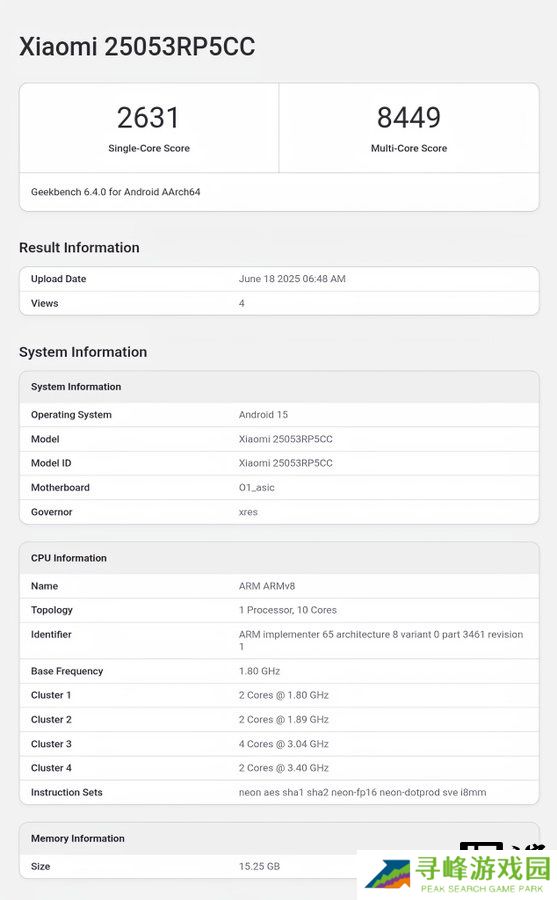
Task: Select the governor value xres
Action: pyautogui.click(x=248, y=512)
